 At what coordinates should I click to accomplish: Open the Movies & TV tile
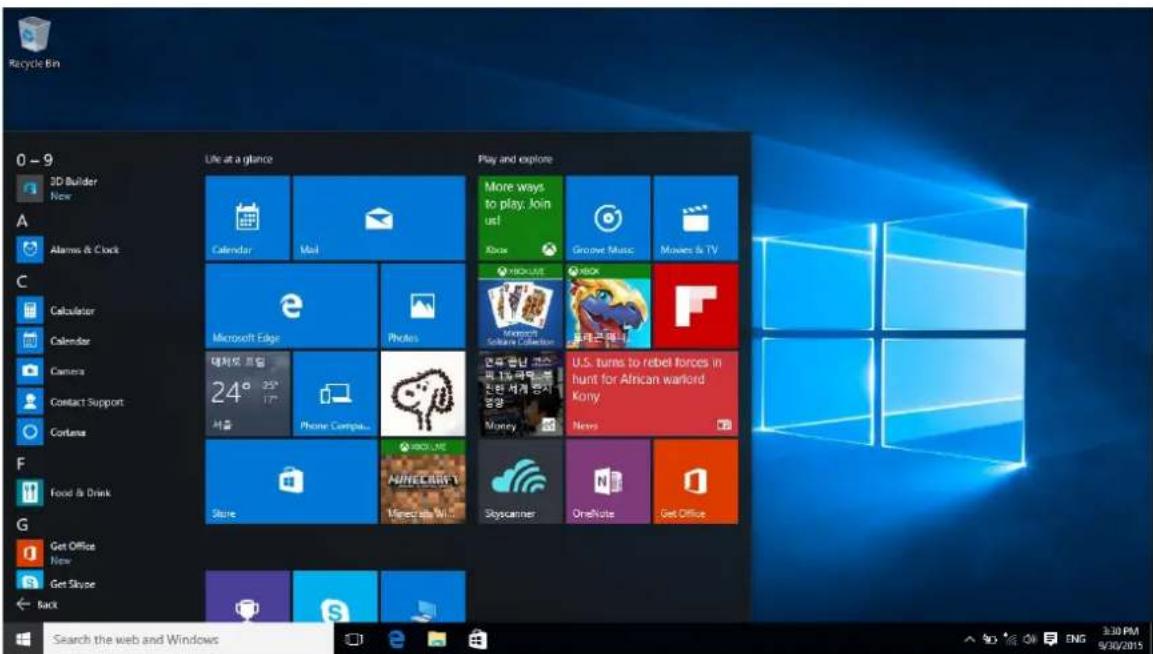(696, 218)
